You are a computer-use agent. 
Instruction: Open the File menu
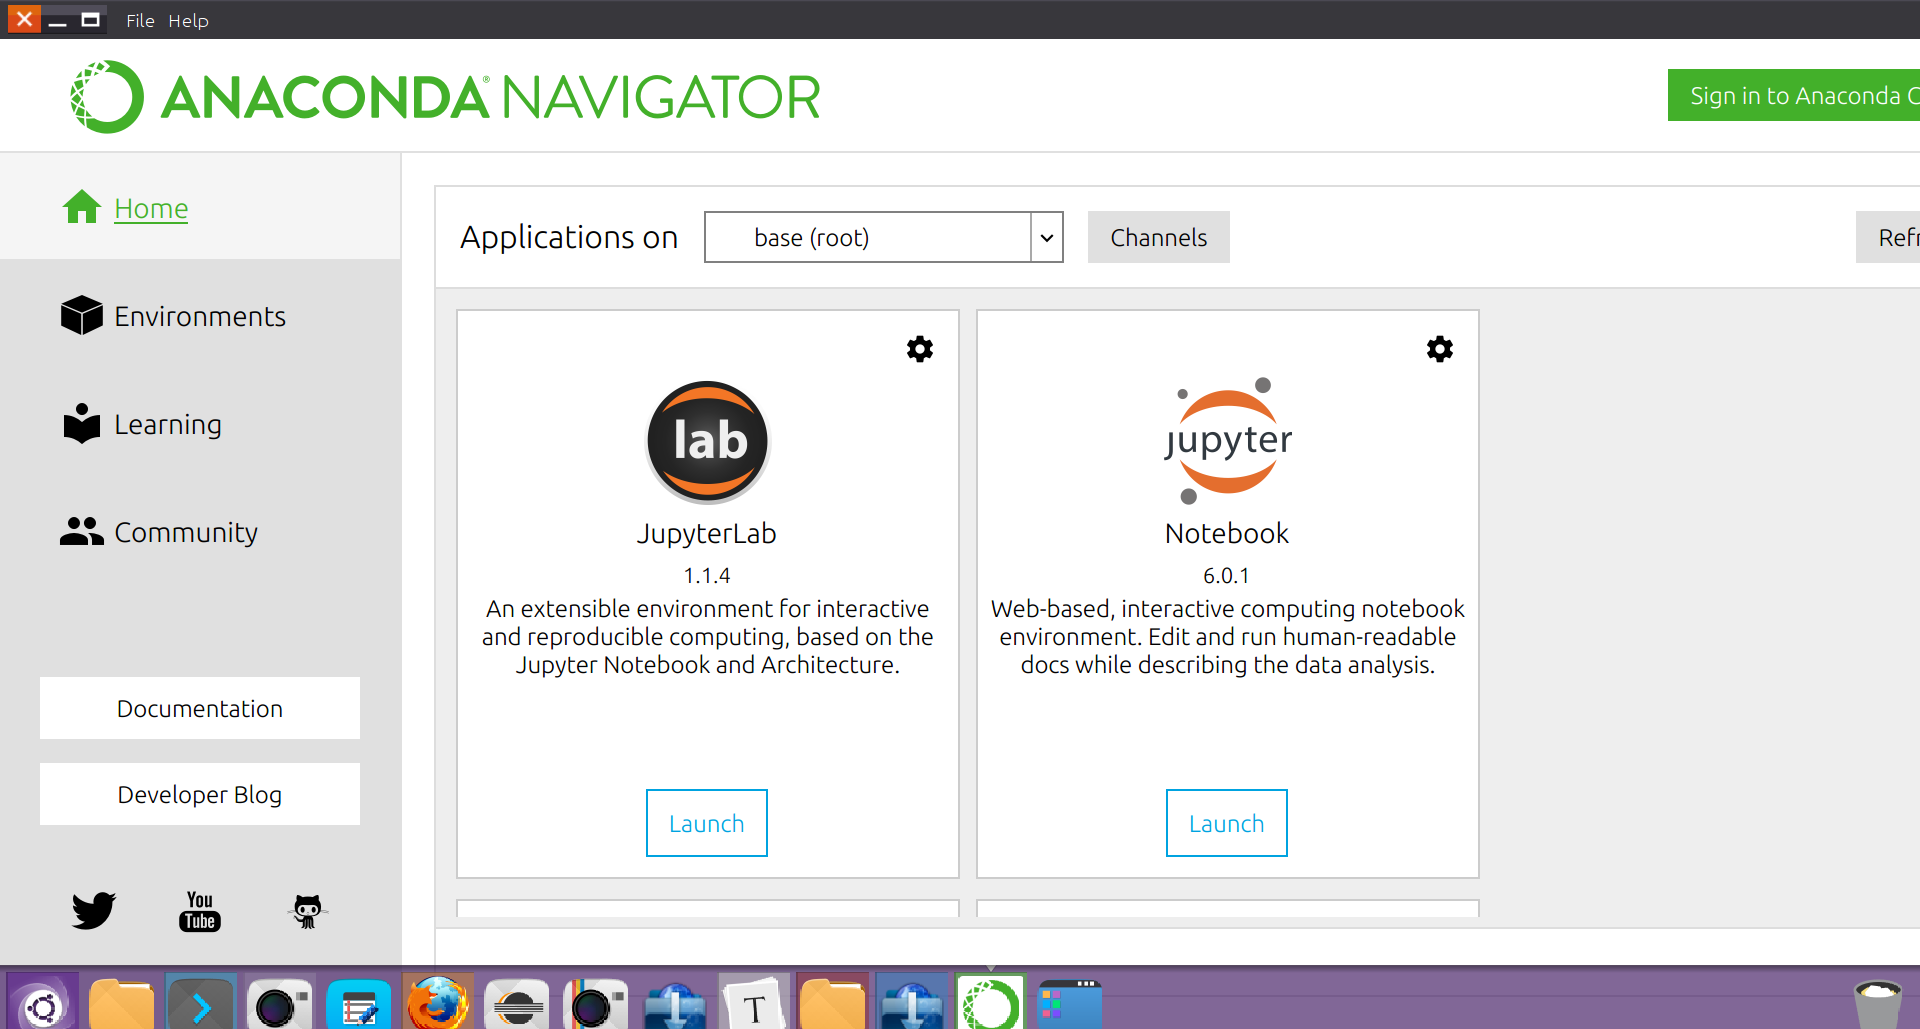point(140,20)
